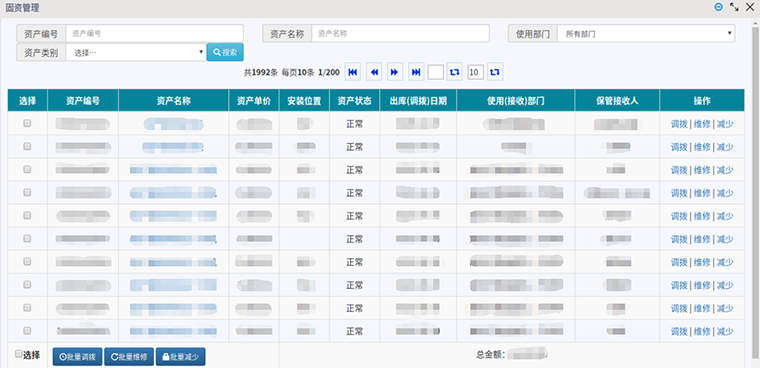
Task: Go to first page of pagination
Action: [352, 73]
